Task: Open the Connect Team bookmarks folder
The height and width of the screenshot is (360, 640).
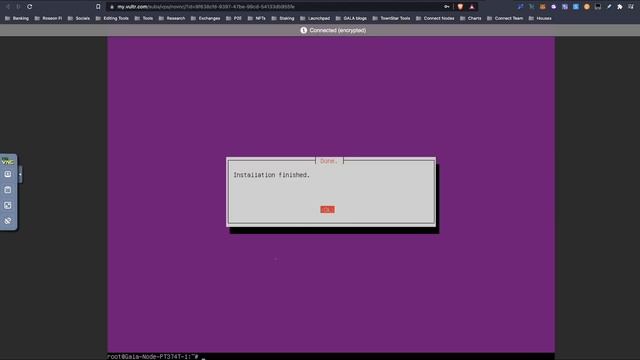Action: (x=505, y=18)
